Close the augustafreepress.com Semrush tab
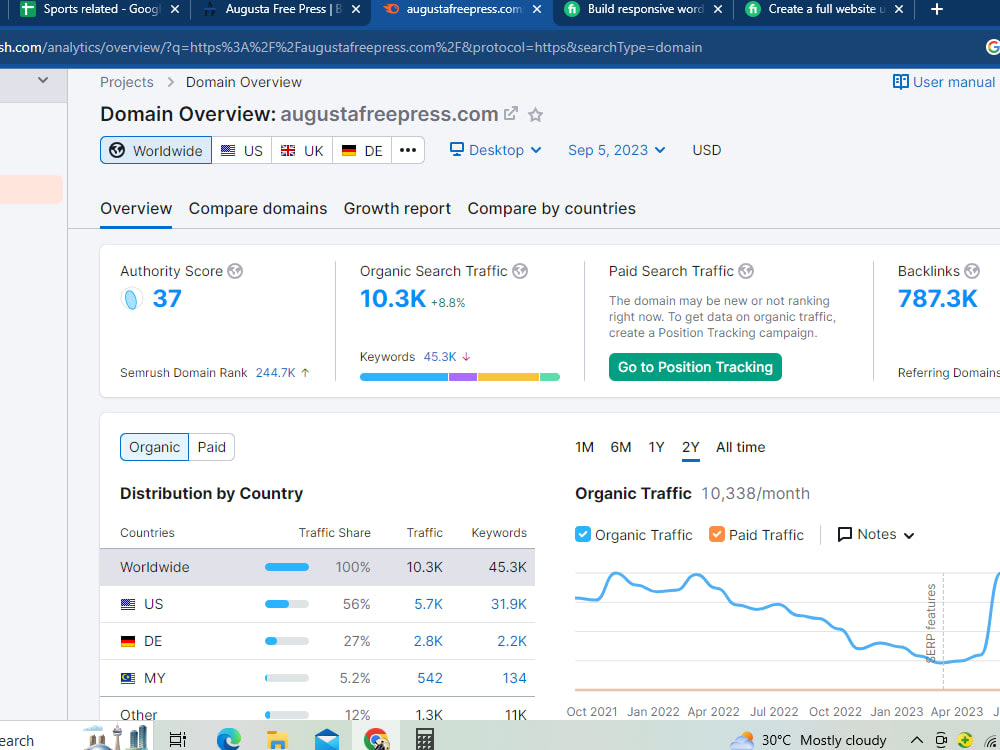Image resolution: width=1000 pixels, height=750 pixels. pyautogui.click(x=537, y=9)
